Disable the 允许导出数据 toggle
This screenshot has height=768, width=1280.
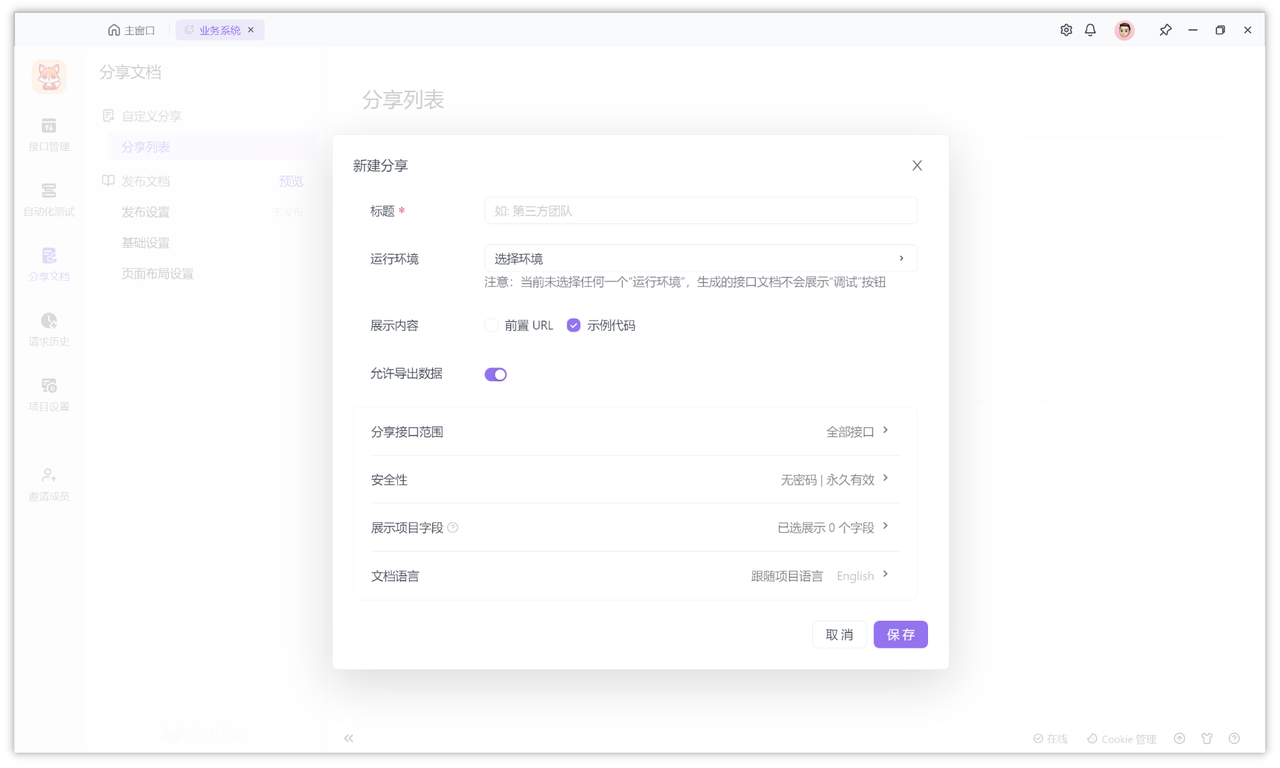tap(496, 373)
